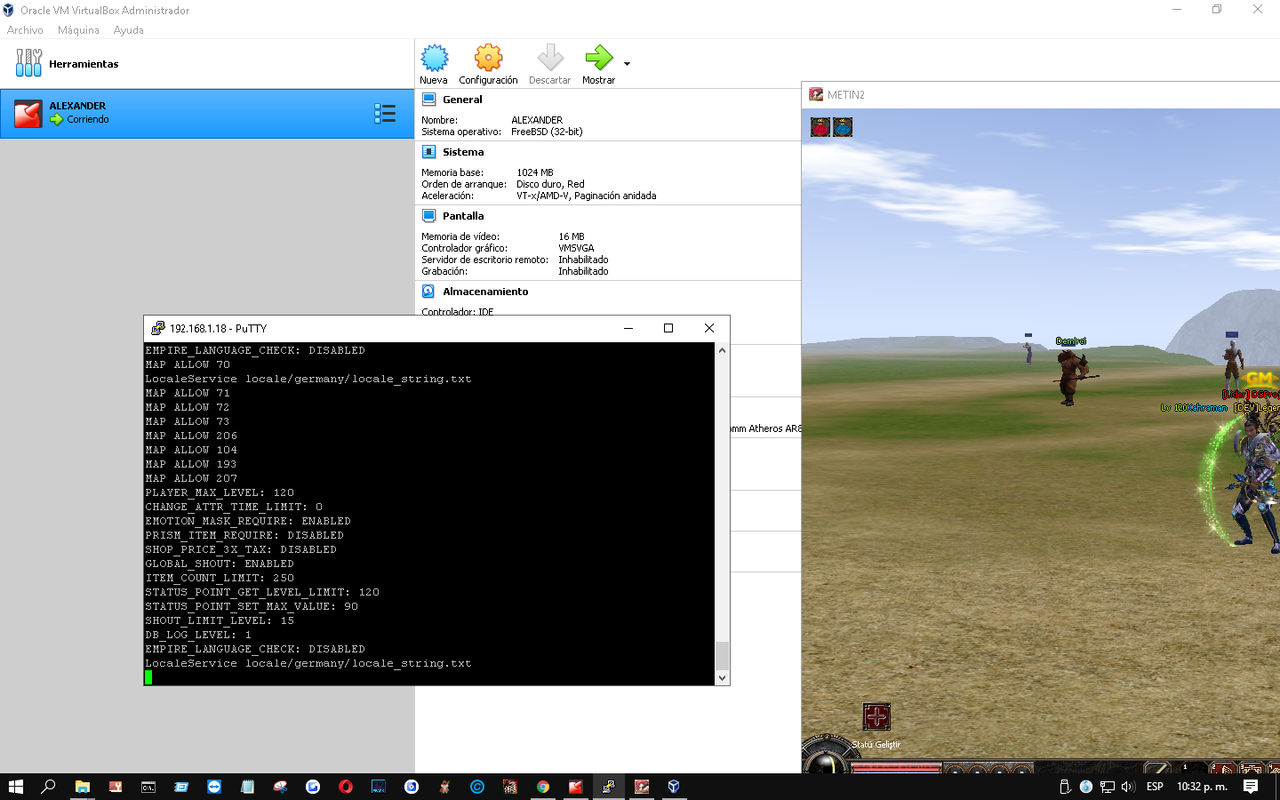Open the Ayuda menu in VirtualBox
The height and width of the screenshot is (800, 1280).
click(x=128, y=30)
